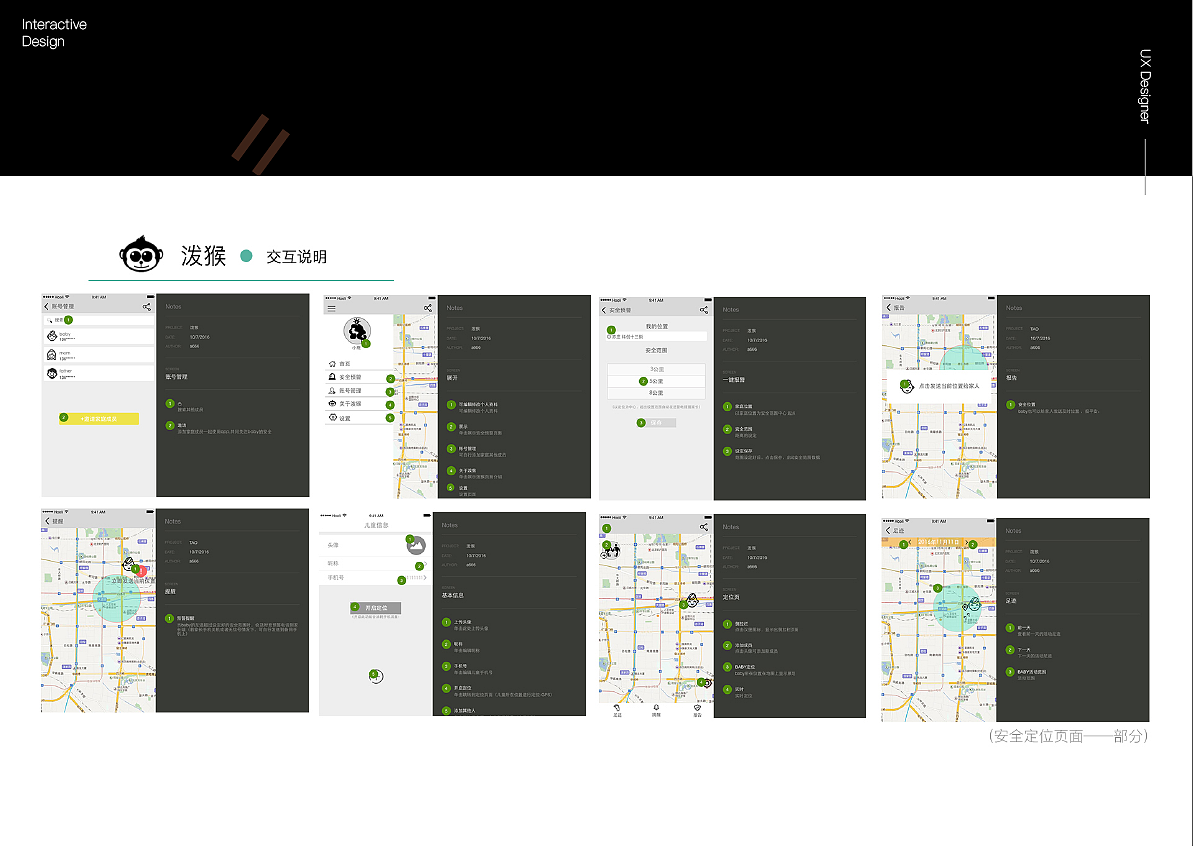Open 安全预警 in the side menu

pyautogui.click(x=358, y=377)
